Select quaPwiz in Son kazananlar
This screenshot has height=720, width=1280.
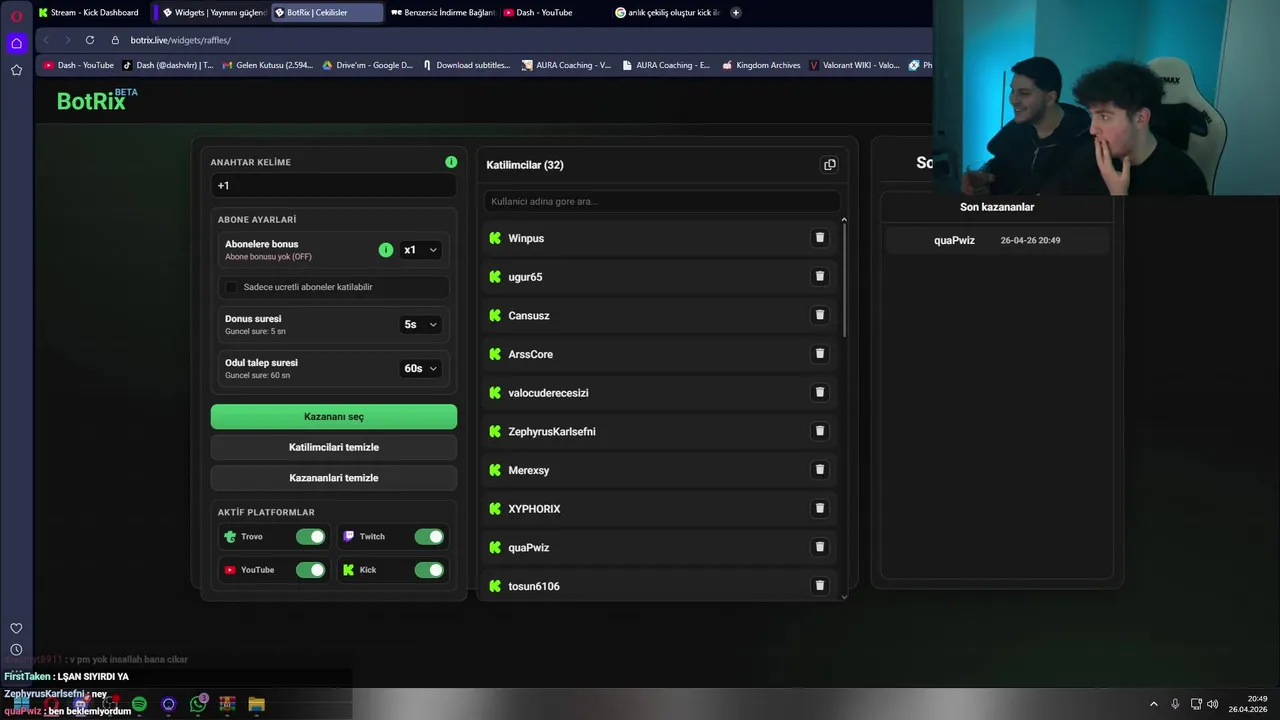point(997,240)
